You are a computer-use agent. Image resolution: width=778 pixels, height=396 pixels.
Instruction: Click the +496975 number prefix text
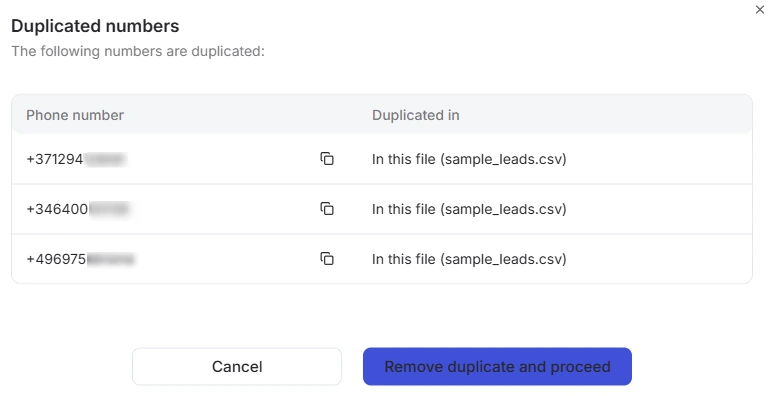pos(56,260)
